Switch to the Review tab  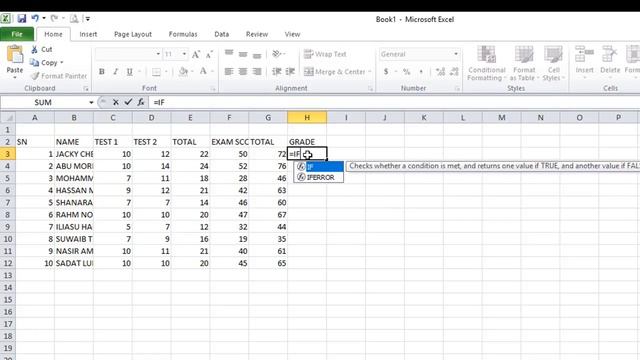tap(257, 34)
